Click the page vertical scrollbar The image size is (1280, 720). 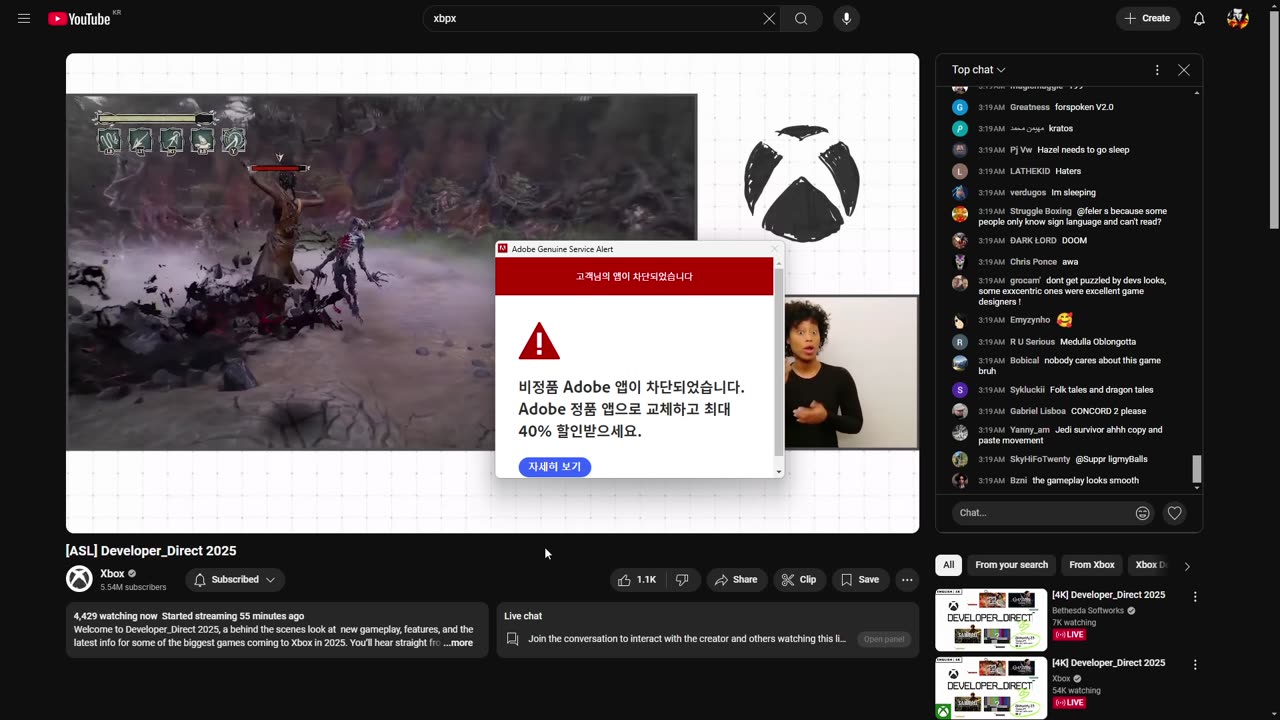click(x=1273, y=120)
